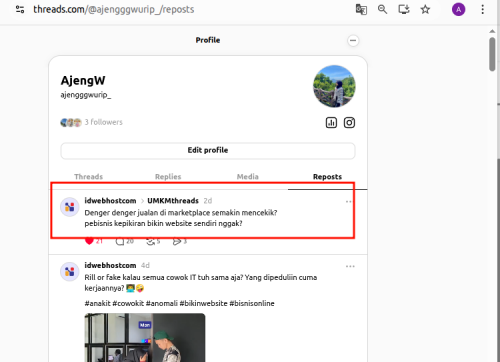
Task: Open the AjengW profile picture
Action: 334,86
